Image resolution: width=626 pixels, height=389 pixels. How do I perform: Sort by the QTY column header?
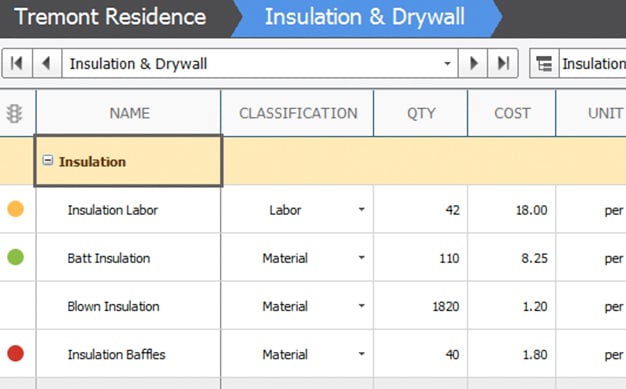click(x=420, y=113)
